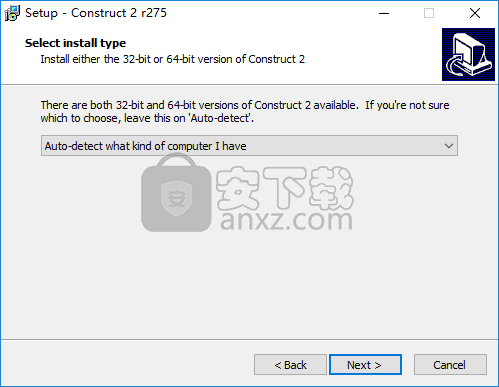Click the computer wizard image in header
The width and height of the screenshot is (499, 387).
[x=468, y=54]
